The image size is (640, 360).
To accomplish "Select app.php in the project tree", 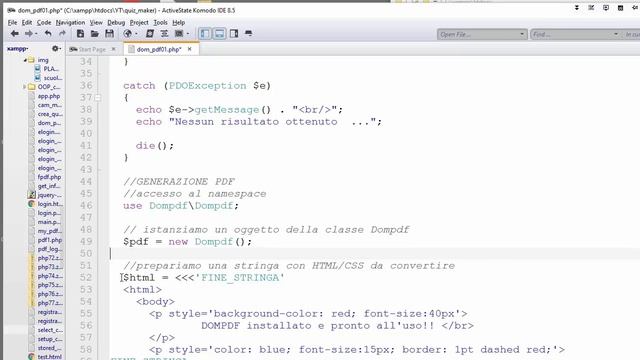I will point(49,96).
